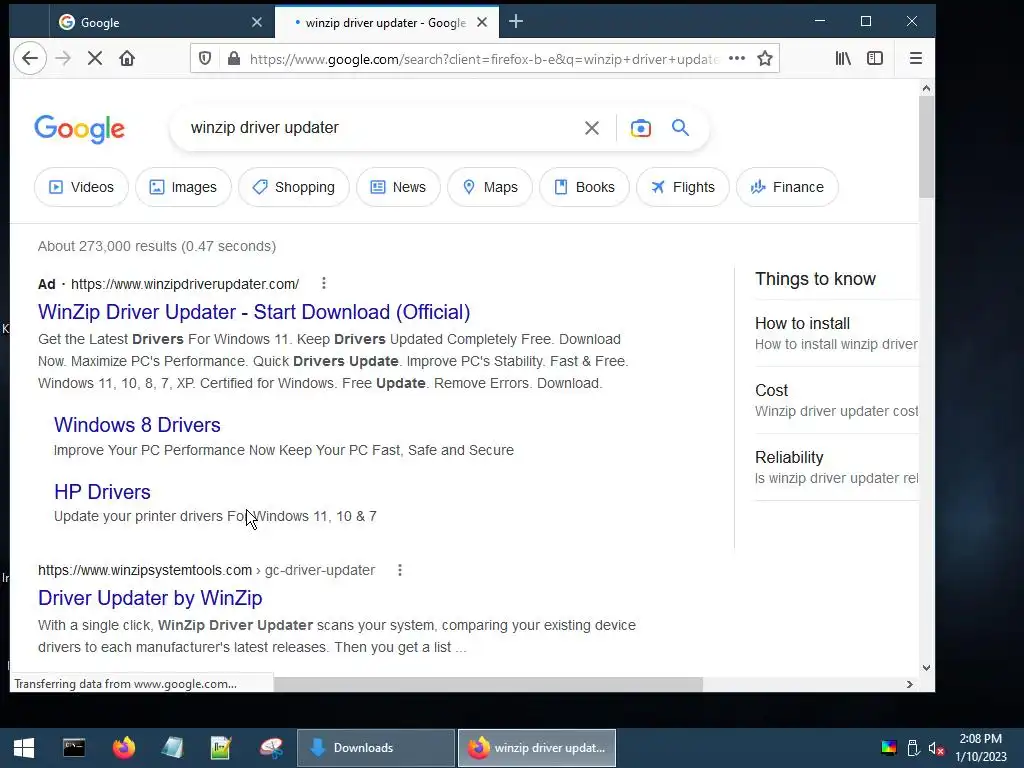This screenshot has height=768, width=1024.
Task: Open the Firefox home page
Action: click(127, 58)
